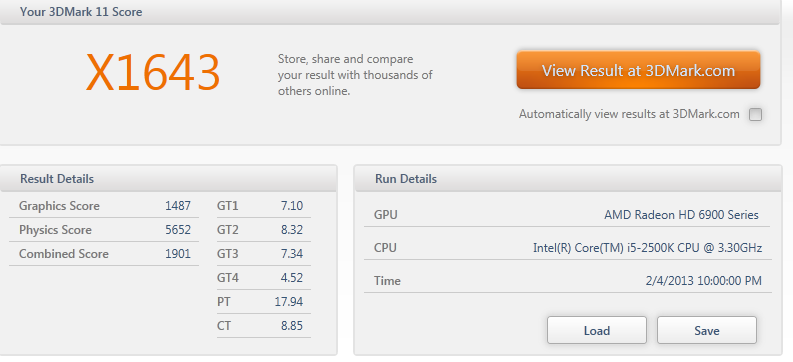The image size is (793, 362).
Task: Select the X1643 score text
Action: (153, 73)
